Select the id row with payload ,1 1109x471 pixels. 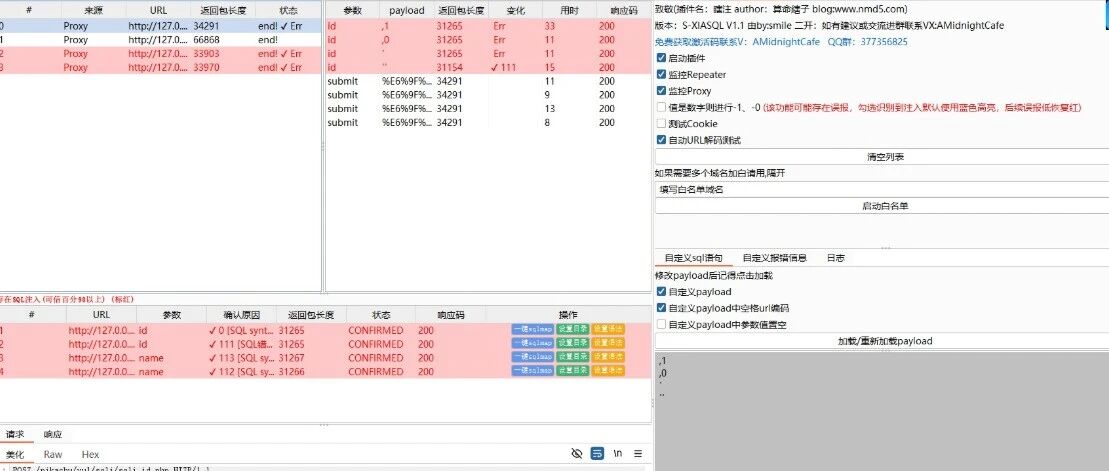tap(487, 26)
